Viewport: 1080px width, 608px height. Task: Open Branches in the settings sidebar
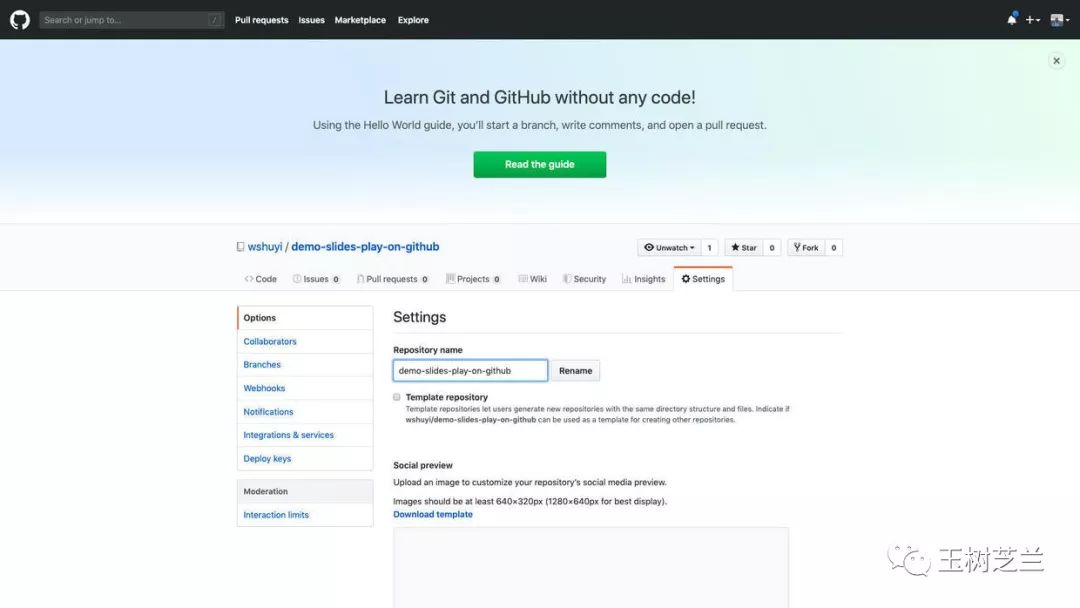click(x=305, y=365)
